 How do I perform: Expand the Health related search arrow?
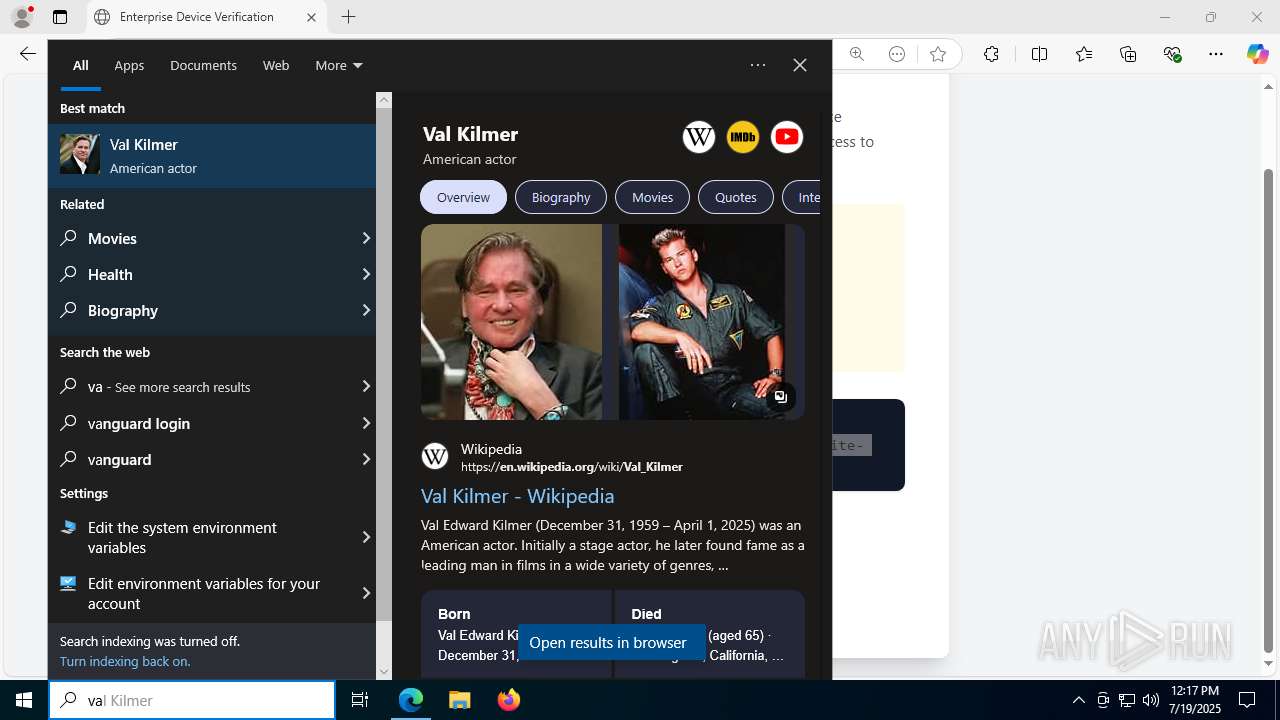tap(366, 274)
